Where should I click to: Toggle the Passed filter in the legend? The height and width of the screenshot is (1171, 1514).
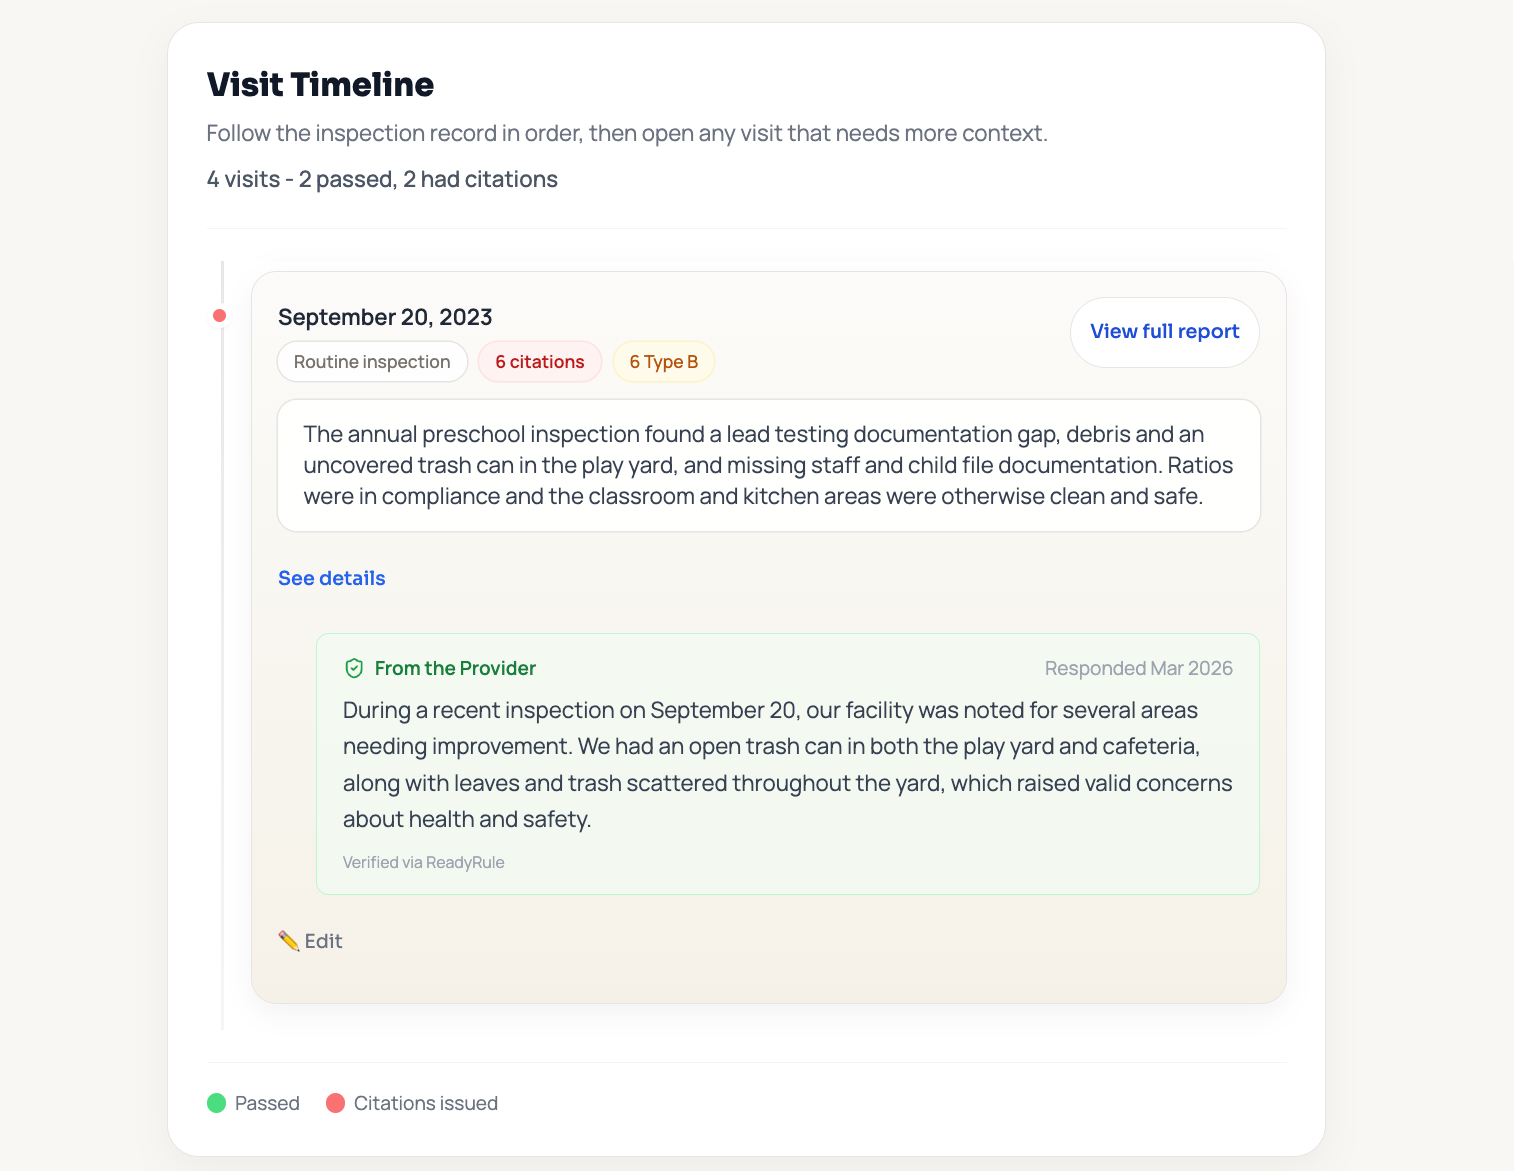coord(253,1103)
